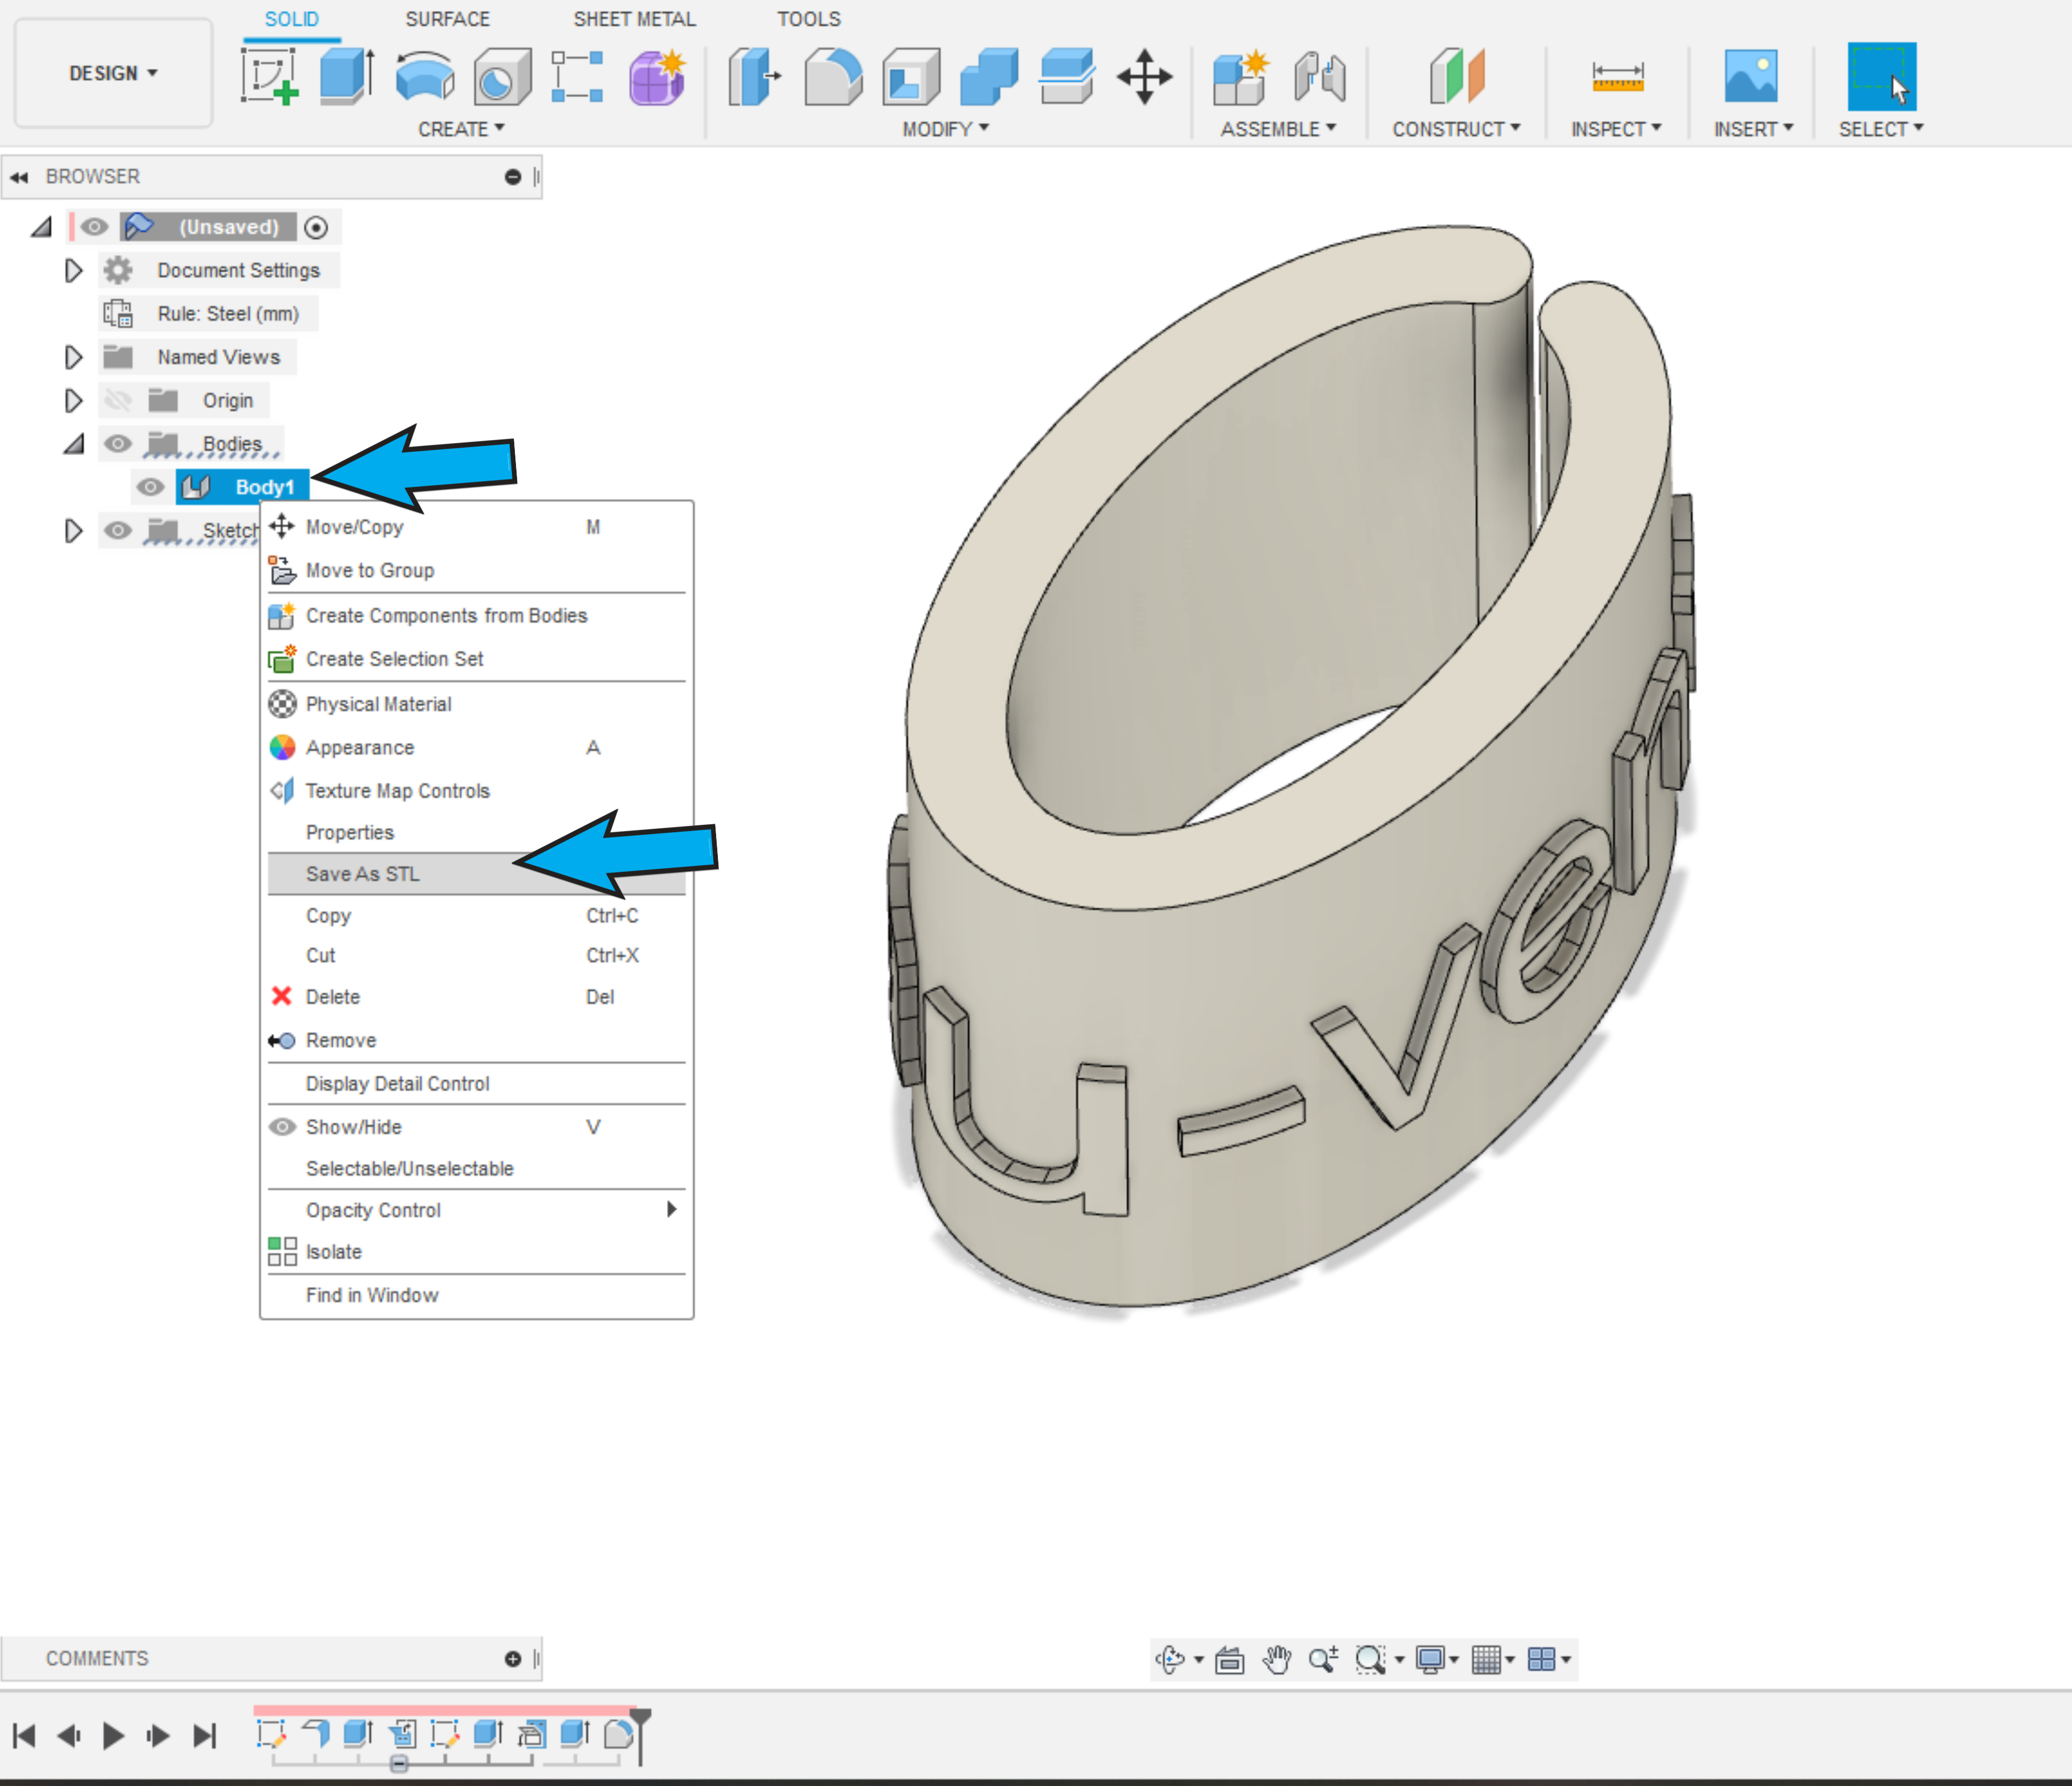The image size is (2072, 1786).
Task: Choose Save As STL from context menu
Action: [x=362, y=873]
